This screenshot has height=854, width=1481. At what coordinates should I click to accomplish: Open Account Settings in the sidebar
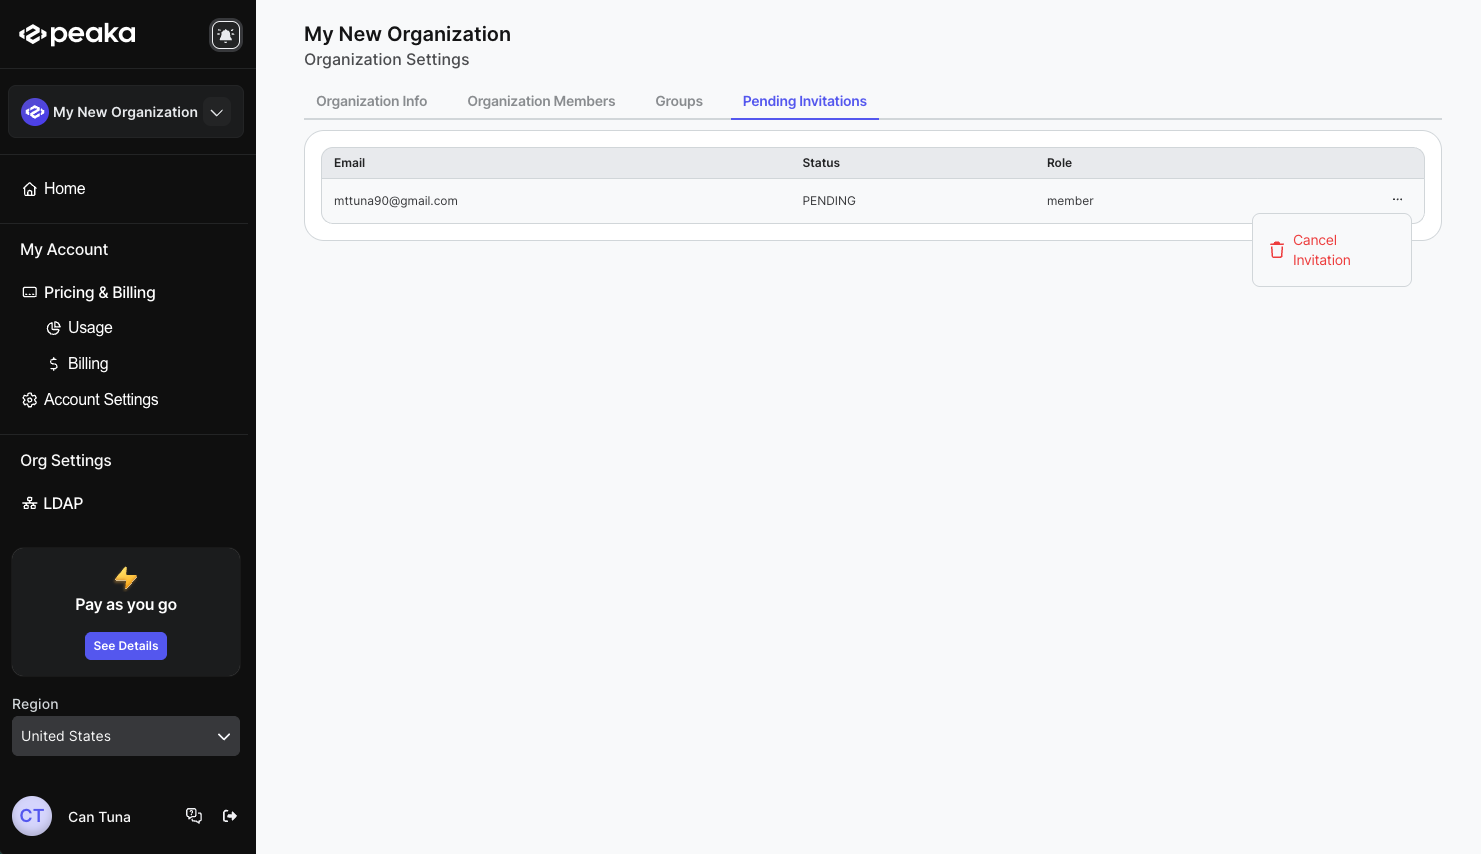click(x=101, y=399)
